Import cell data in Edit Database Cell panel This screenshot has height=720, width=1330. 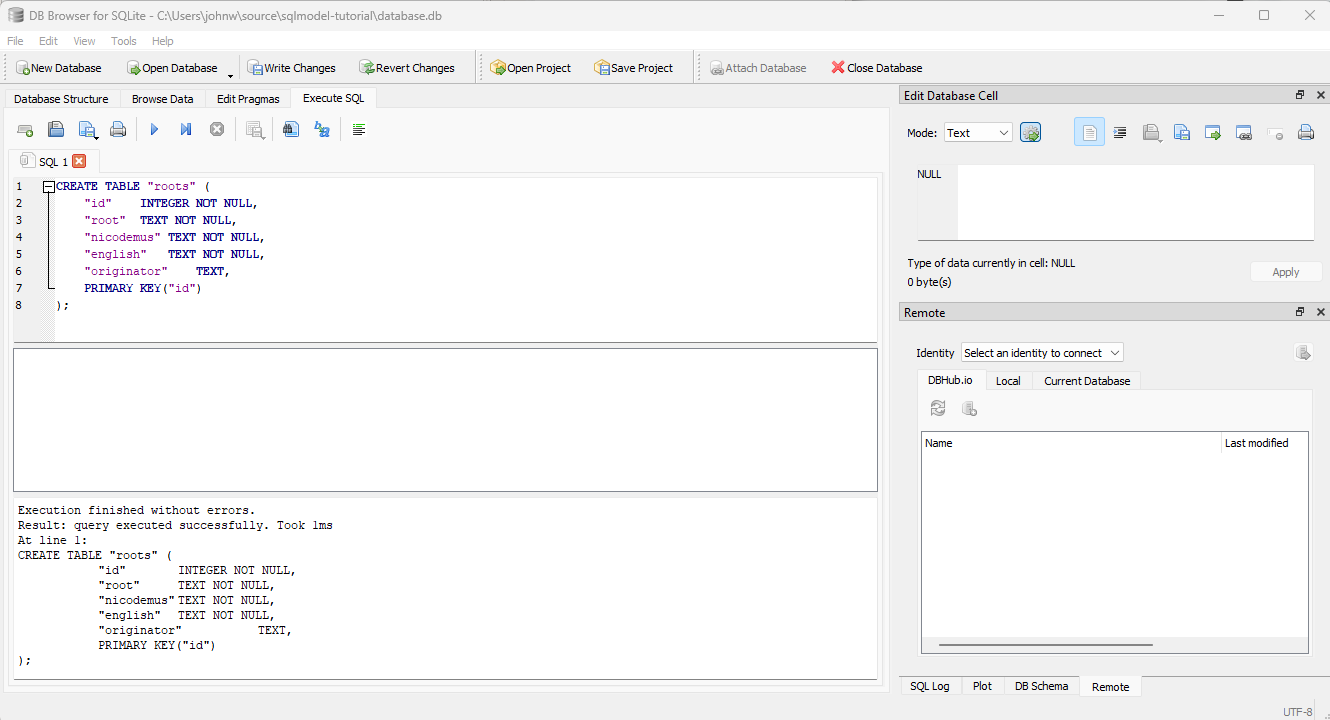(x=1151, y=132)
